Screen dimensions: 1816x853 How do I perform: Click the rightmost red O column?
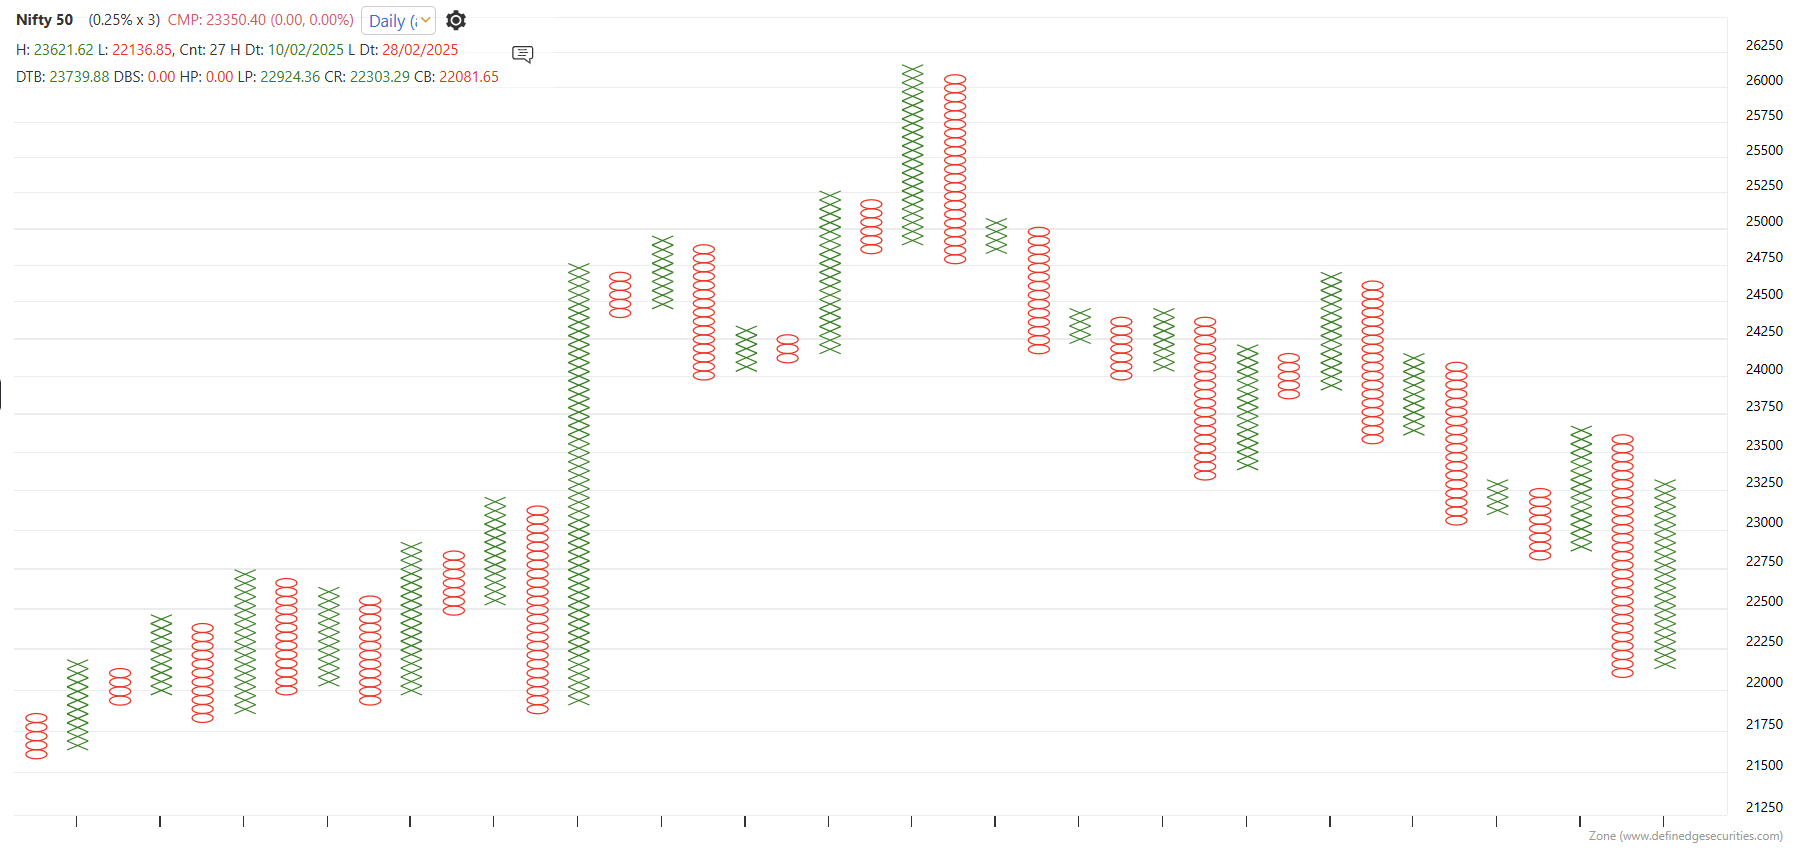click(1622, 556)
